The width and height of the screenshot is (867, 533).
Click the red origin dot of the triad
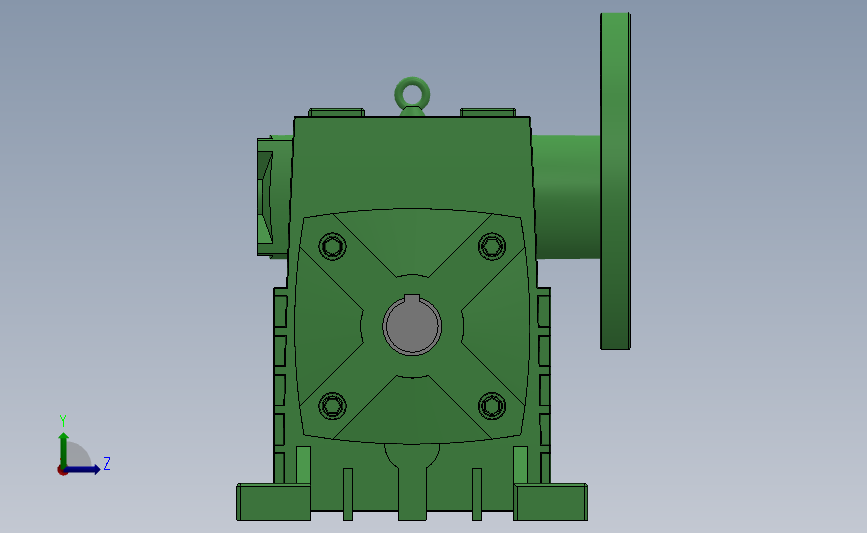click(62, 471)
